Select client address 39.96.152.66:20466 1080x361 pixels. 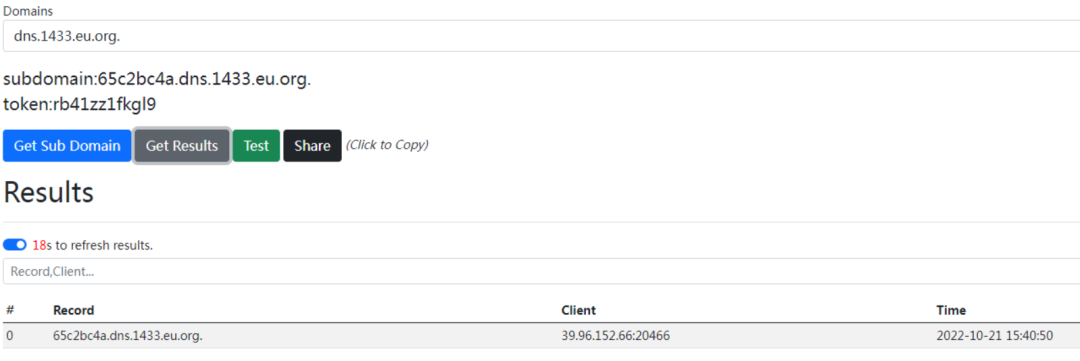click(x=616, y=336)
